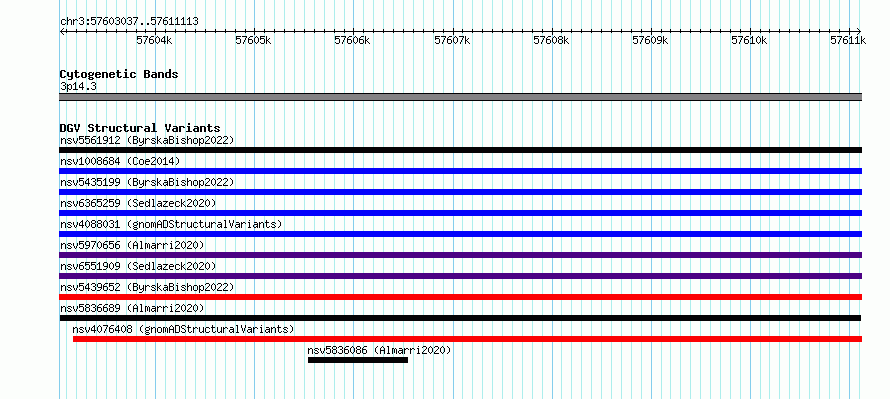Open the nsv5836086 (Almarri2020) label
Image resolution: width=890 pixels, height=399 pixels.
click(x=379, y=350)
